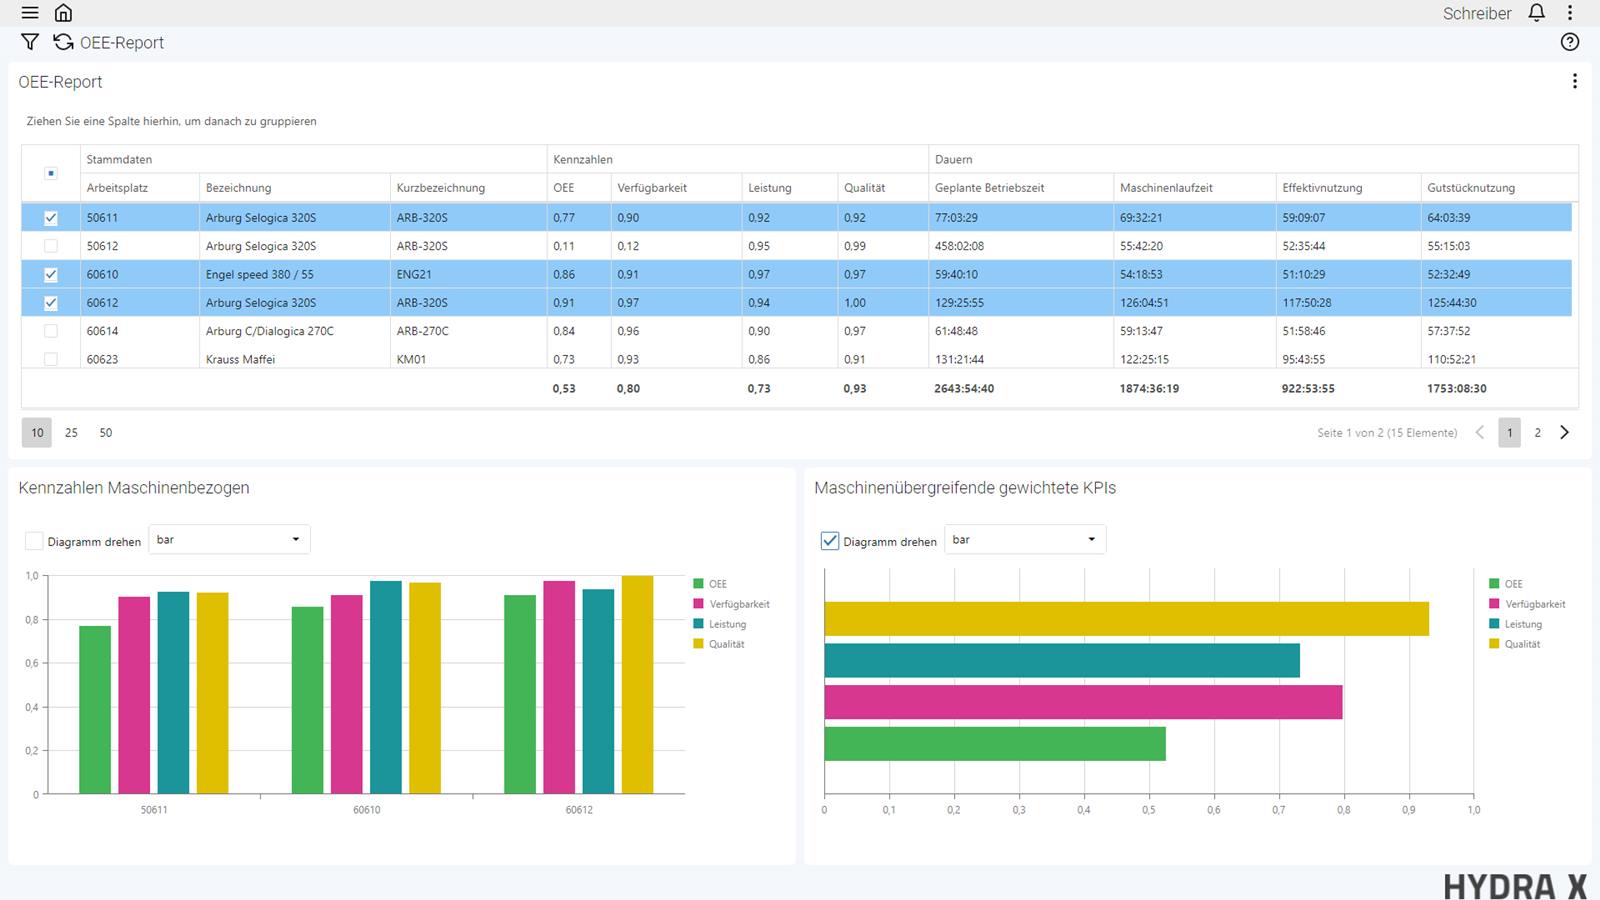
Task: Open the help question mark icon
Action: click(x=1570, y=42)
